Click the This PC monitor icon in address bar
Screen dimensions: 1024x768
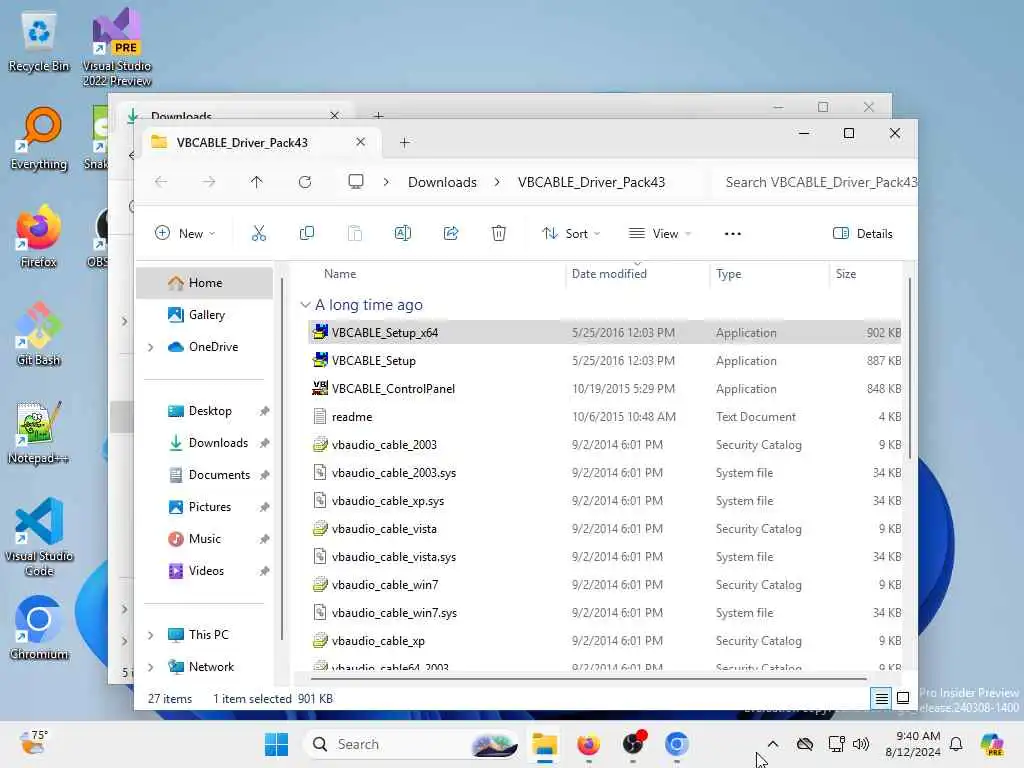click(x=356, y=182)
